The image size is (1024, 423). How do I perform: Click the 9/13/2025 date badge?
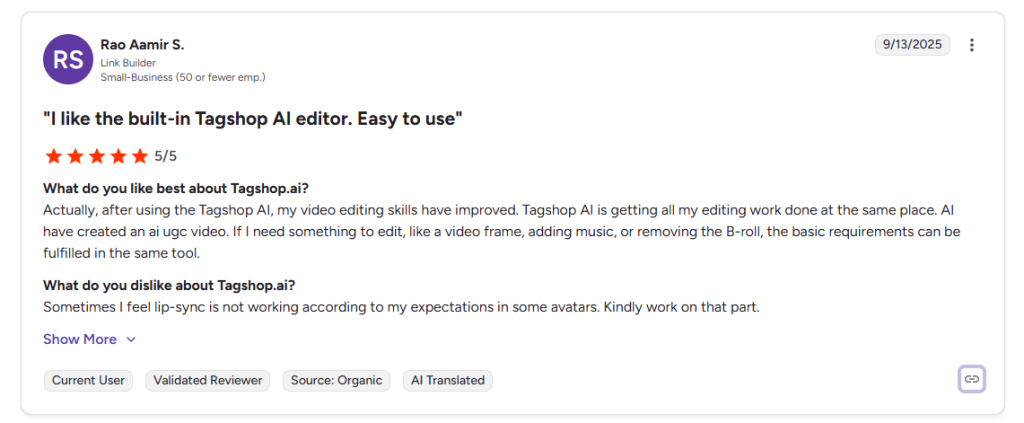[x=912, y=45]
